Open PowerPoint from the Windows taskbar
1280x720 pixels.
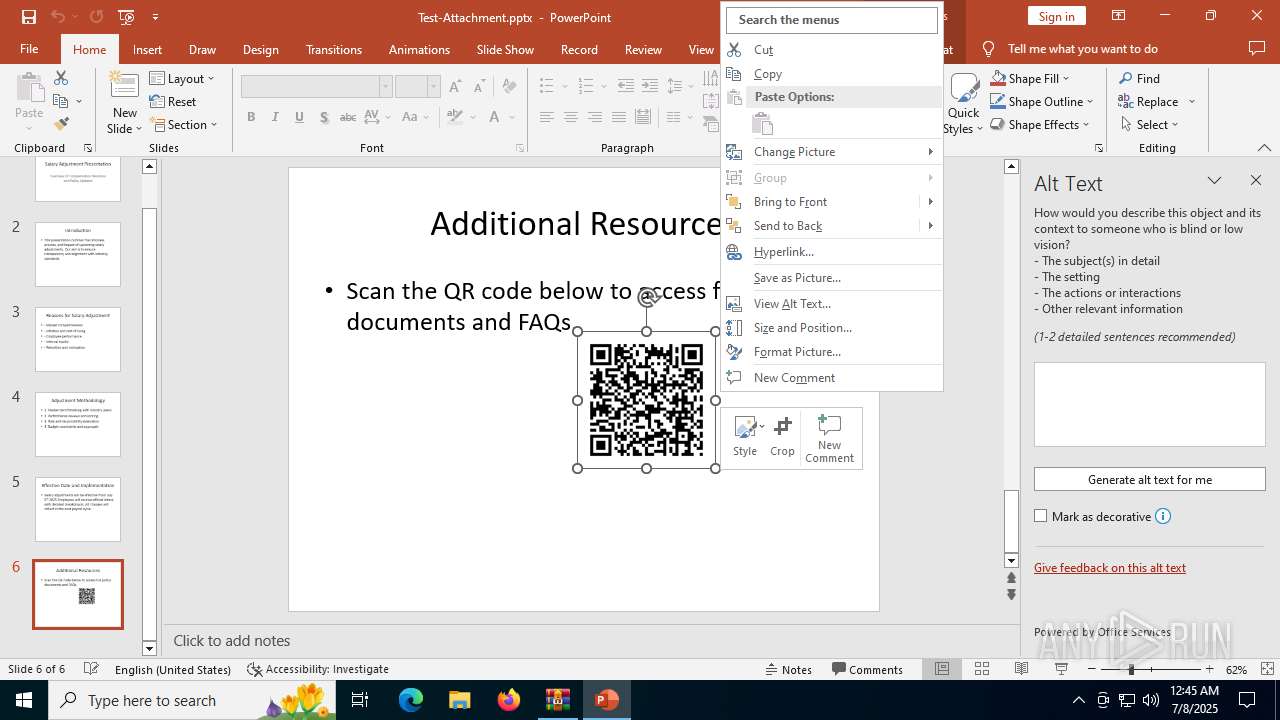[x=606, y=700]
